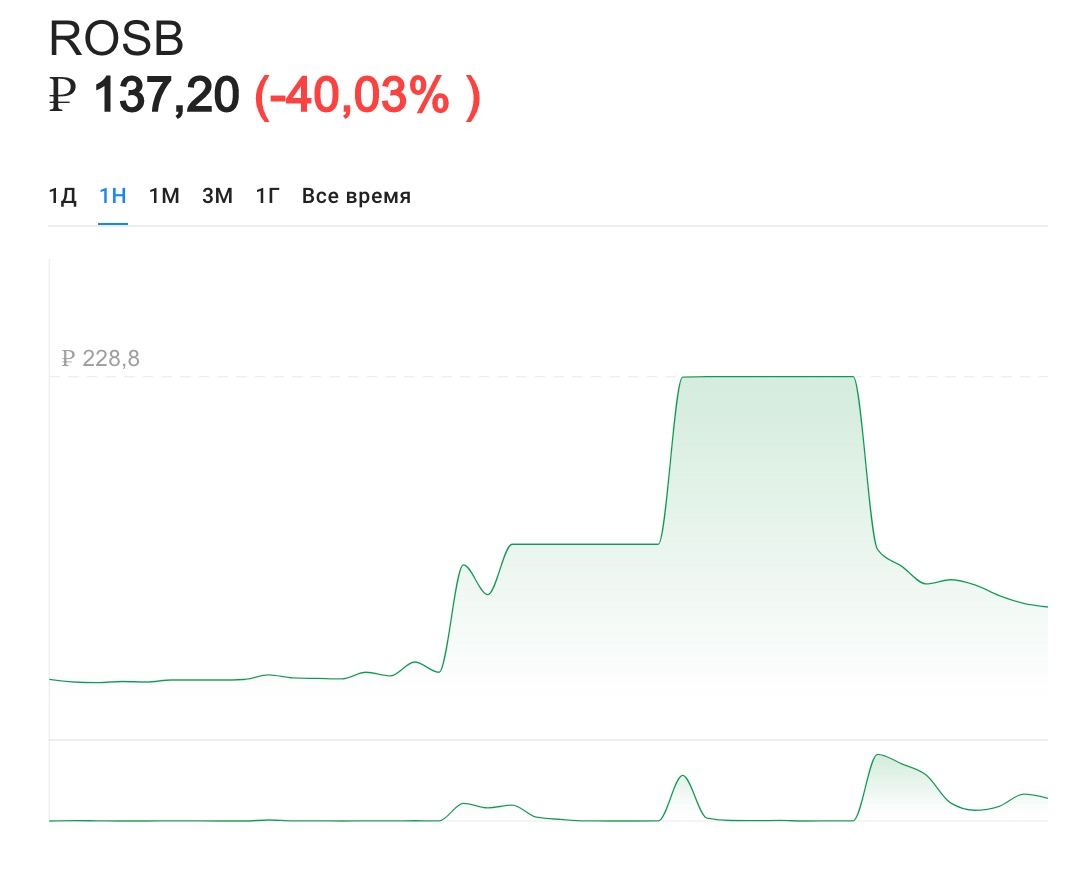
Task: Click the ₽ 228,8 maximum price label
Action: [x=100, y=358]
